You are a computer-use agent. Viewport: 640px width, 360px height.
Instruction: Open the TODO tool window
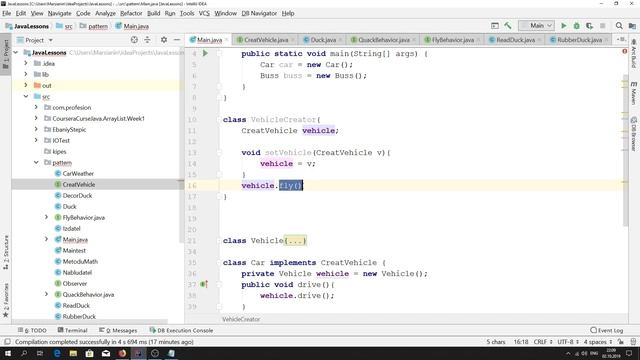click(32, 330)
